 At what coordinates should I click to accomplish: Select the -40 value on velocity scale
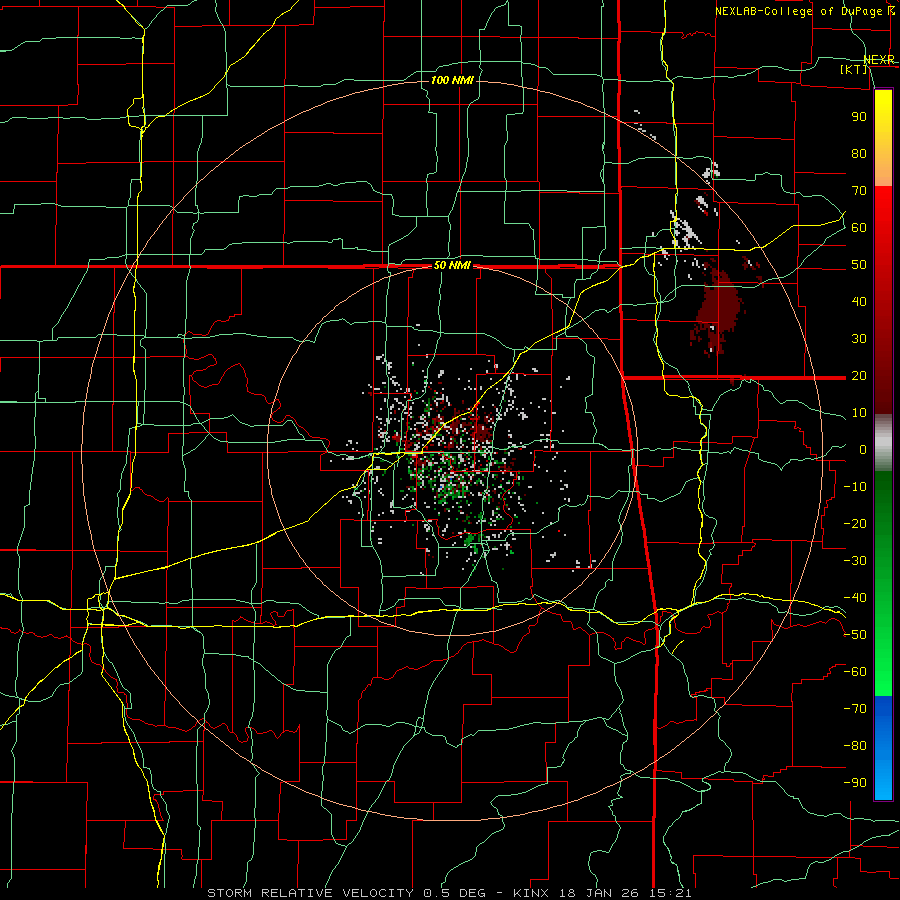(855, 598)
